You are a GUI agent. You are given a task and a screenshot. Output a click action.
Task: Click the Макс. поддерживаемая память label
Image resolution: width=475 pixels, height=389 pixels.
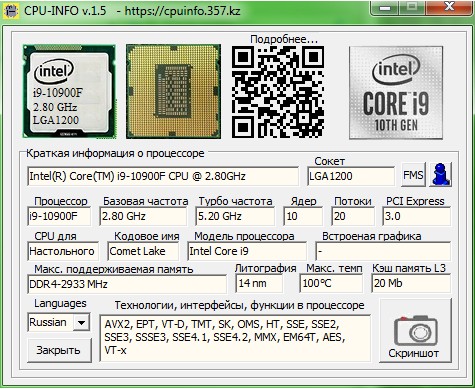(x=114, y=269)
